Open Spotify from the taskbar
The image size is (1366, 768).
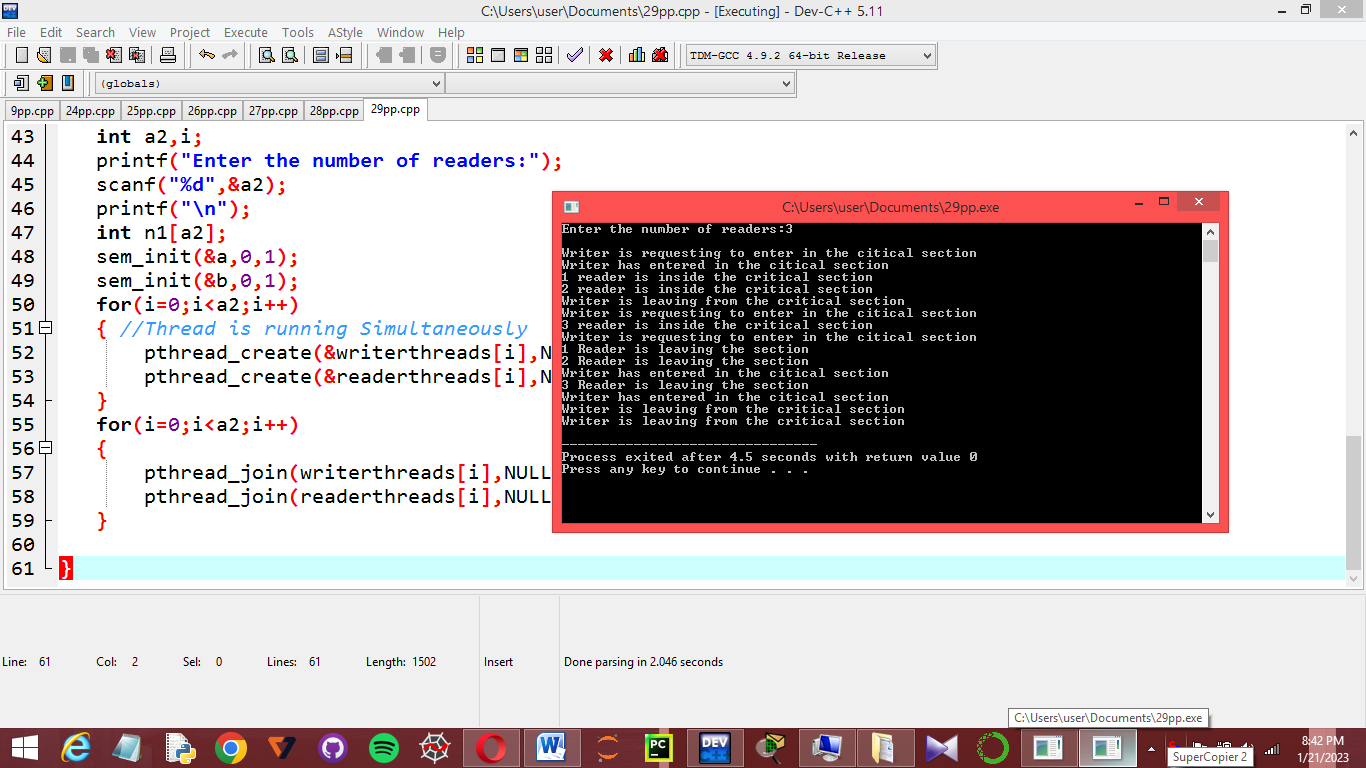pyautogui.click(x=384, y=748)
